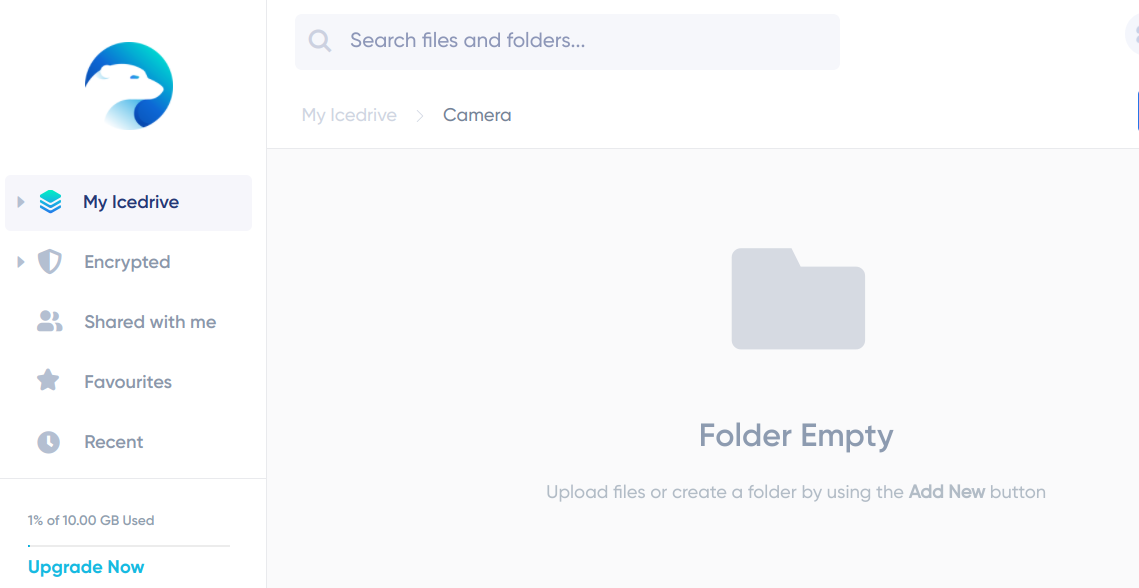Focus the Search files and folders field
The height and width of the screenshot is (588, 1139).
click(567, 41)
